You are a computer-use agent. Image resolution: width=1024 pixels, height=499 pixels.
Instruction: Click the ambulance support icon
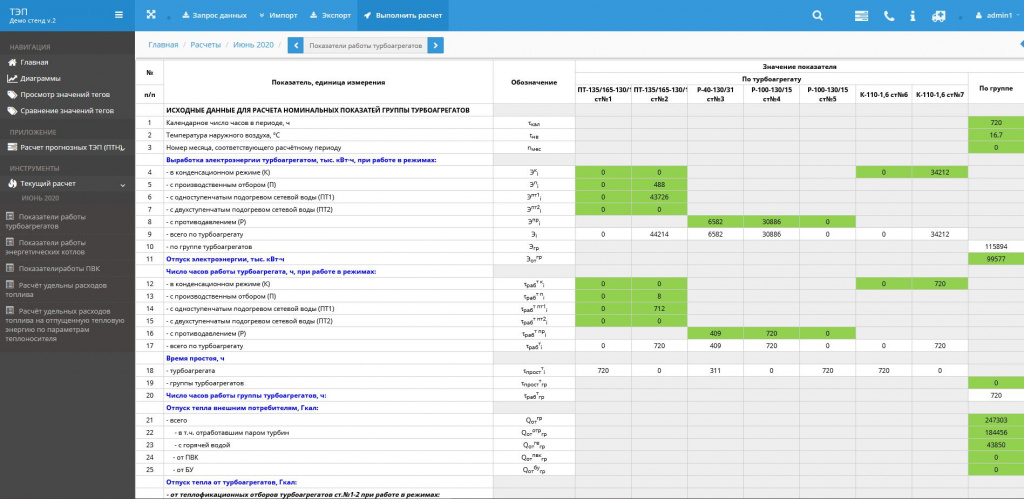pos(938,16)
